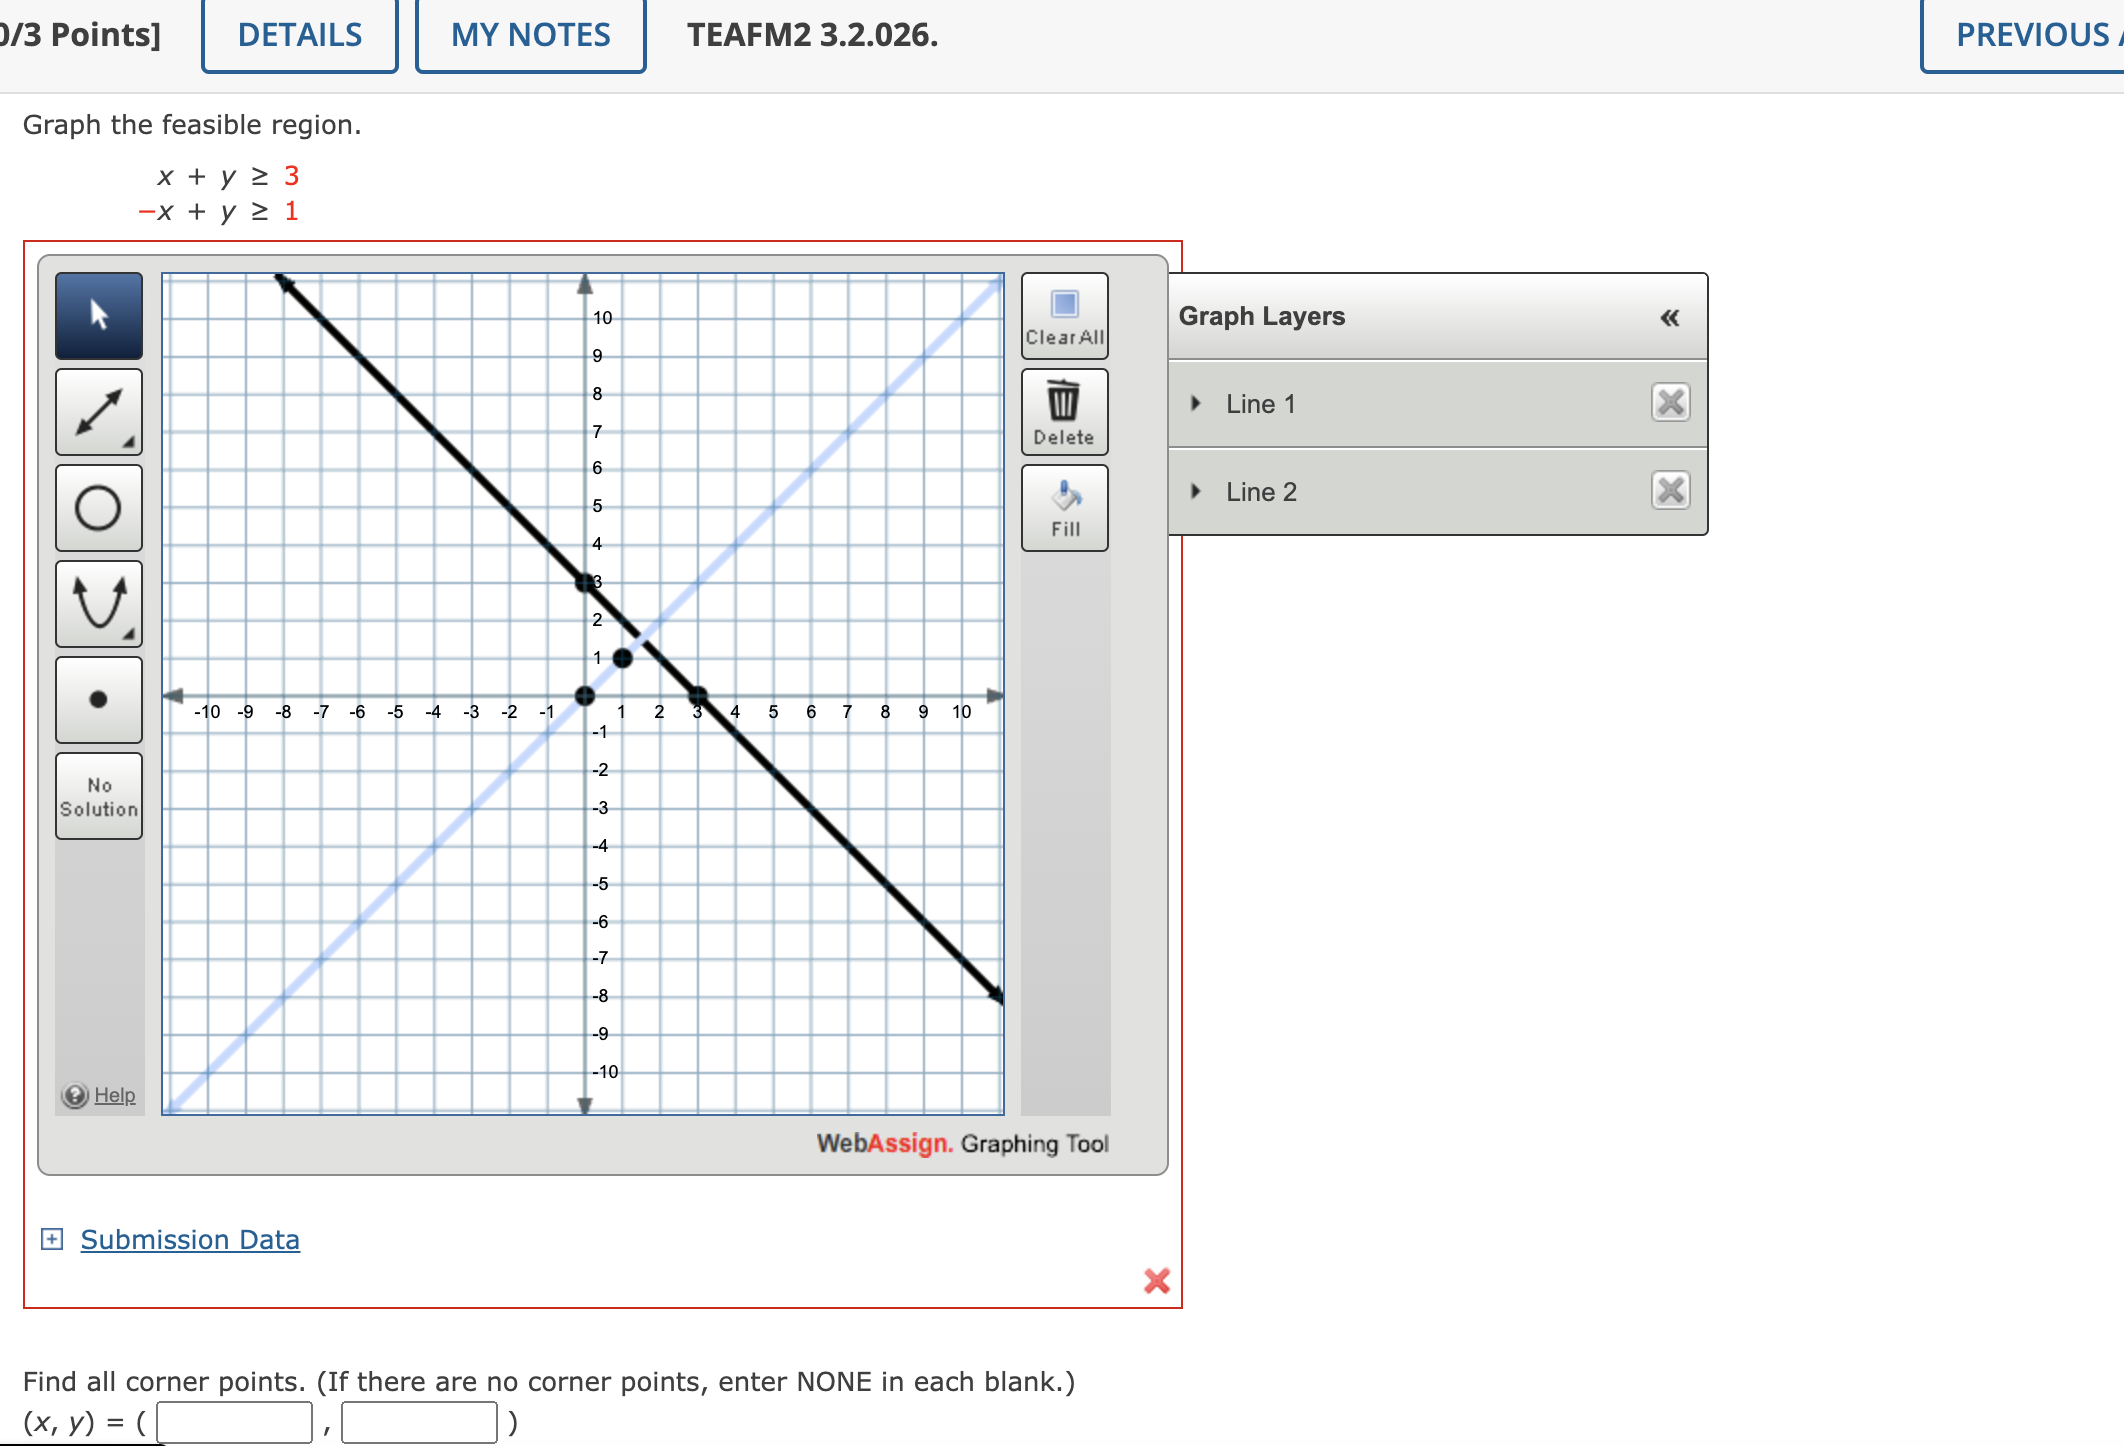
Task: Open the DETAILS tab
Action: (x=298, y=34)
